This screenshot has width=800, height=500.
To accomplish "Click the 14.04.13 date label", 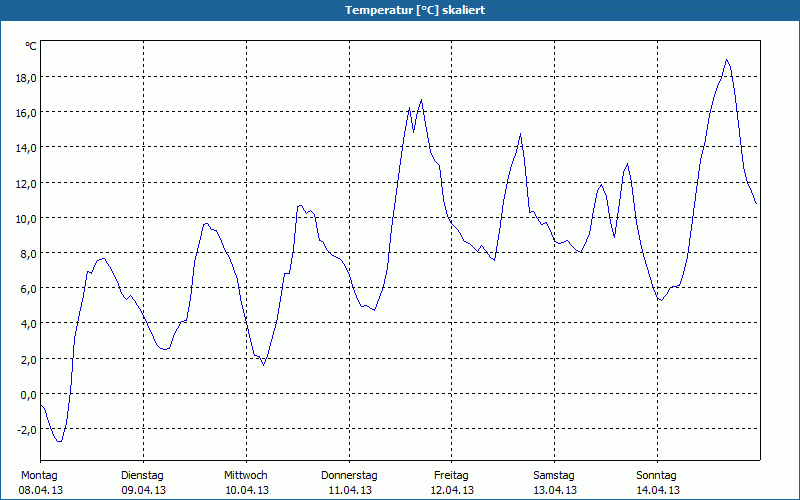I will coord(658,490).
